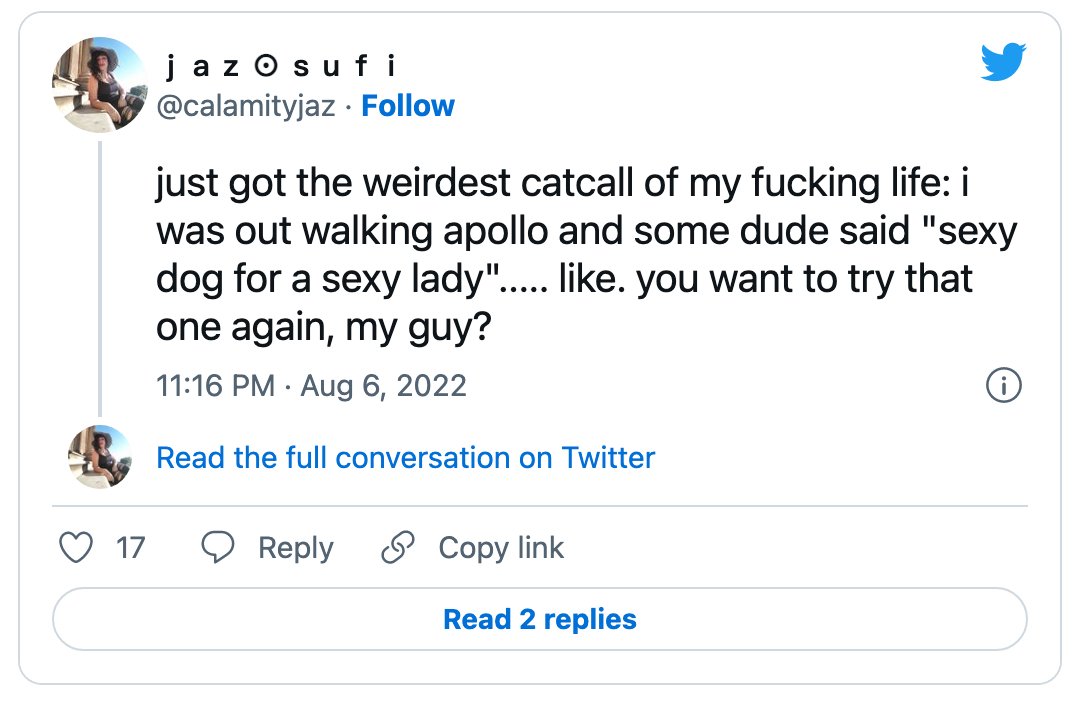
Task: Open the 11:16 PM time link
Action: point(215,385)
